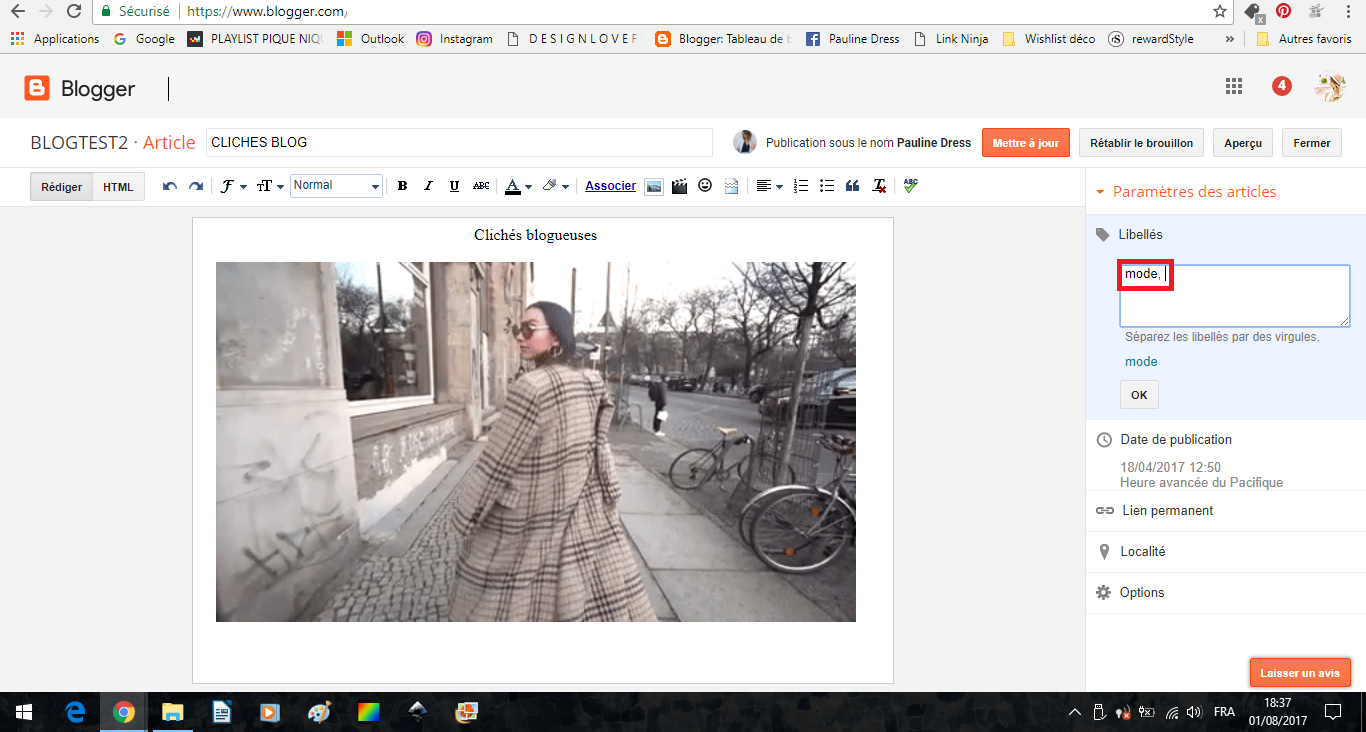Click the redo arrow in editor toolbar
Viewport: 1366px width, 732px height.
tap(196, 186)
